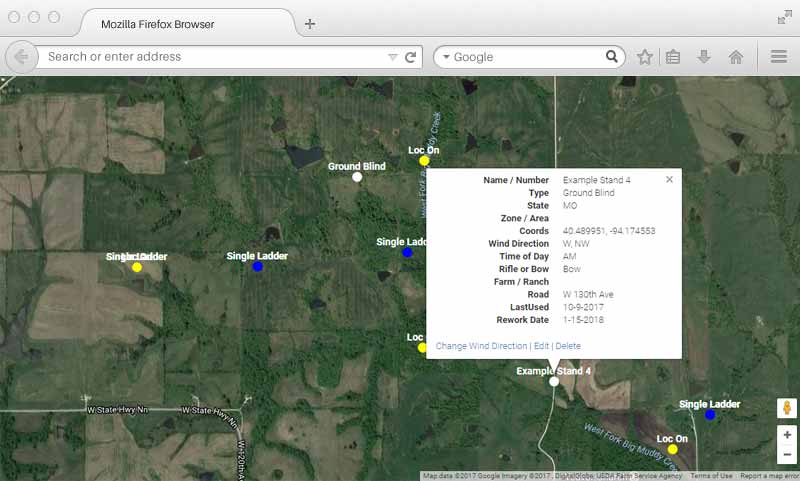Focus the search or enter address field

click(x=215, y=57)
